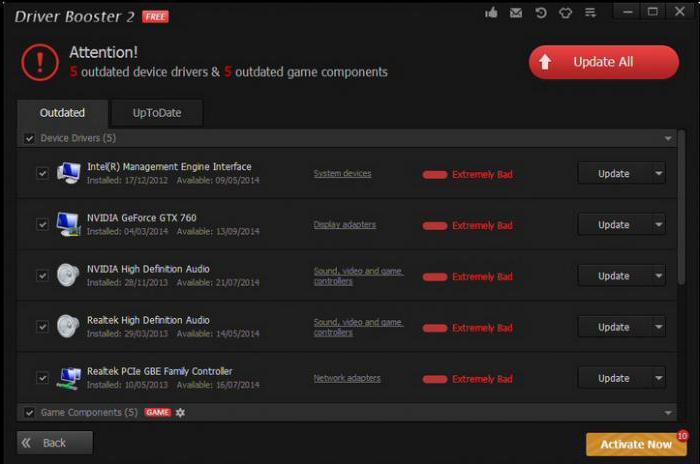
Task: Open Update dropdown for NVIDIA GeForce GTX 760
Action: (x=658, y=225)
